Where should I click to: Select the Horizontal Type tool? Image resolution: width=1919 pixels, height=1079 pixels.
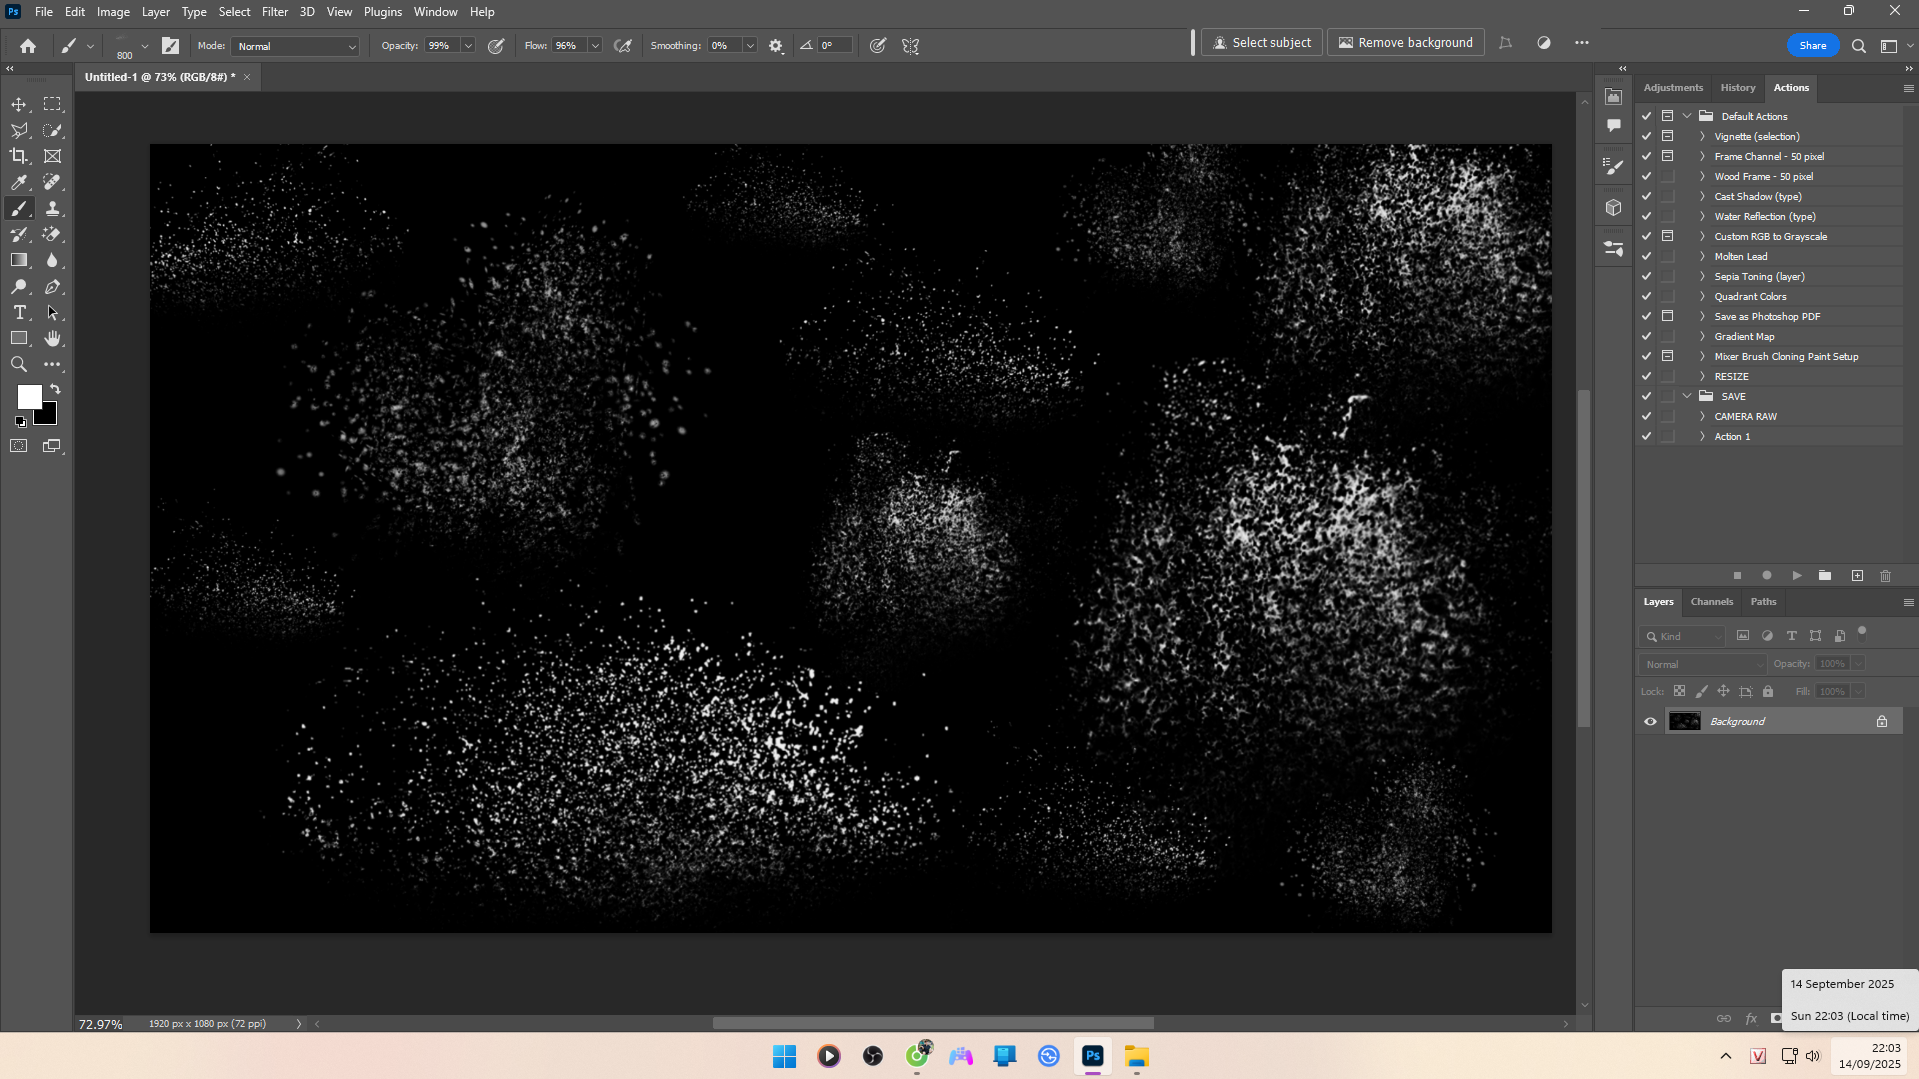[x=19, y=313]
